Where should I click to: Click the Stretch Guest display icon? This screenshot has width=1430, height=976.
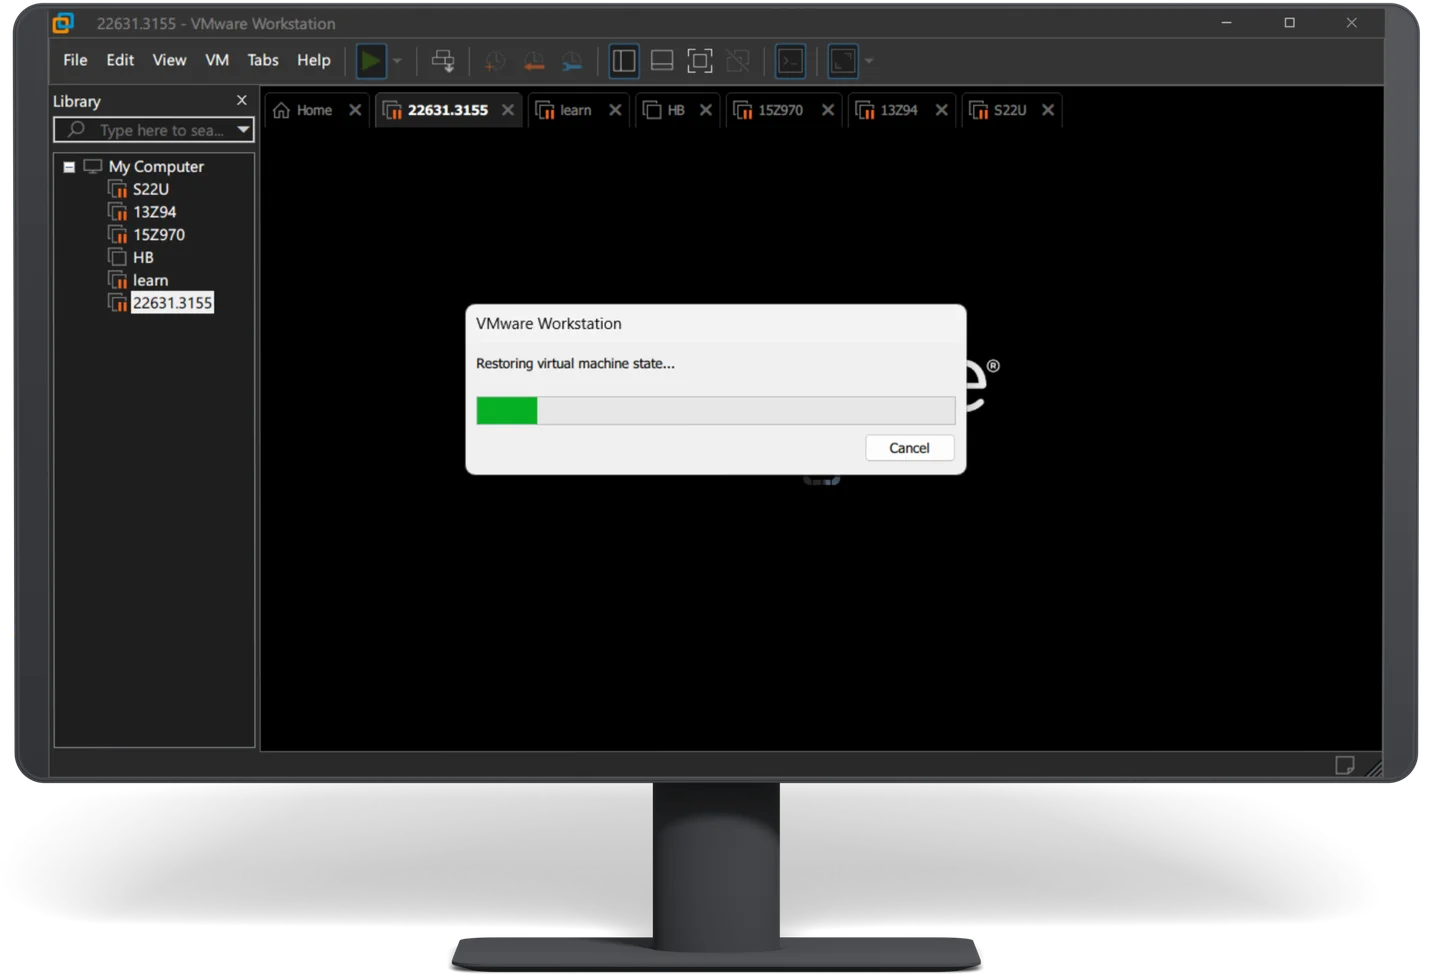click(843, 61)
